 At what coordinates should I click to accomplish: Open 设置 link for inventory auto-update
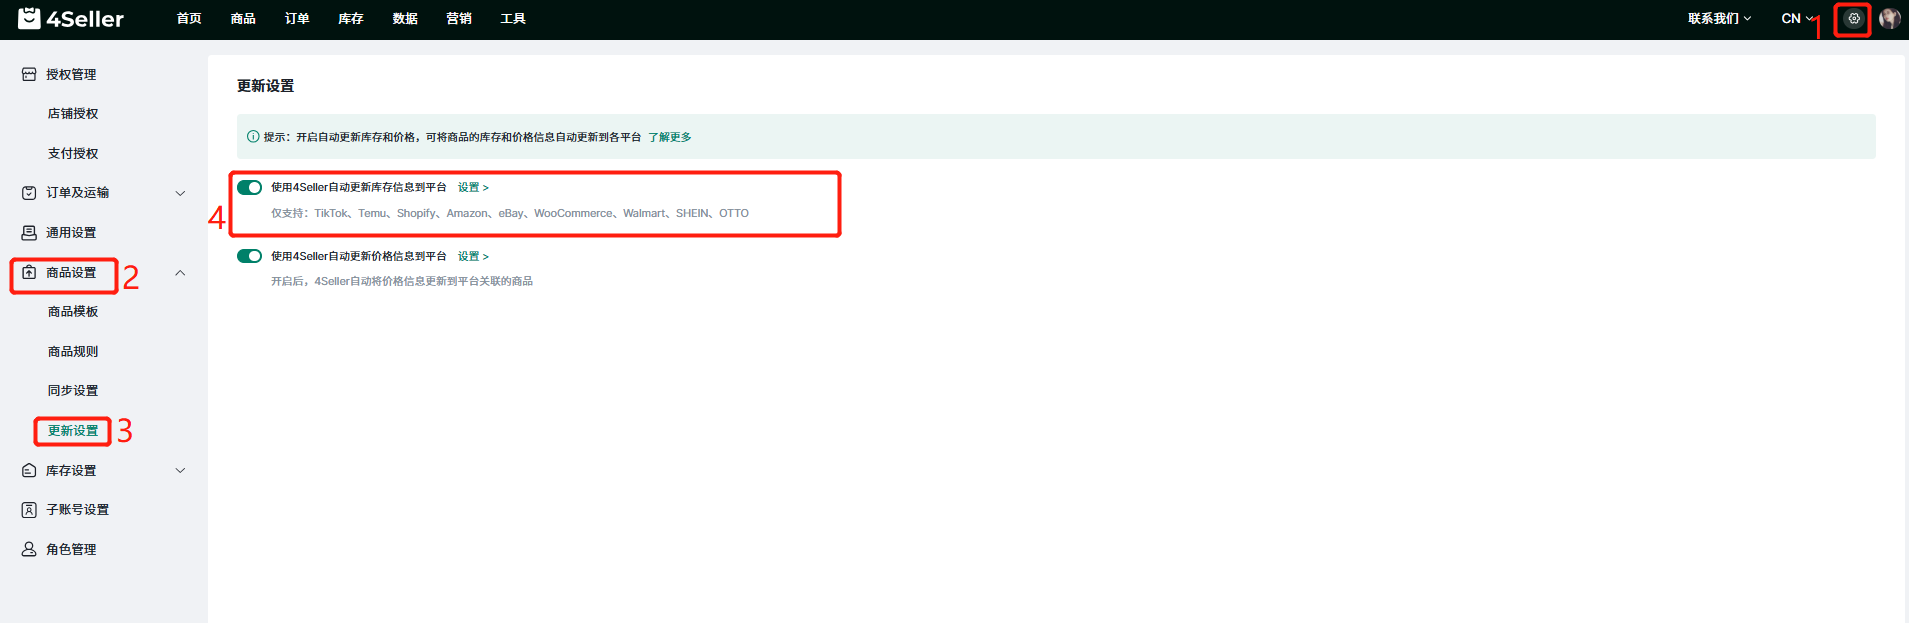472,188
